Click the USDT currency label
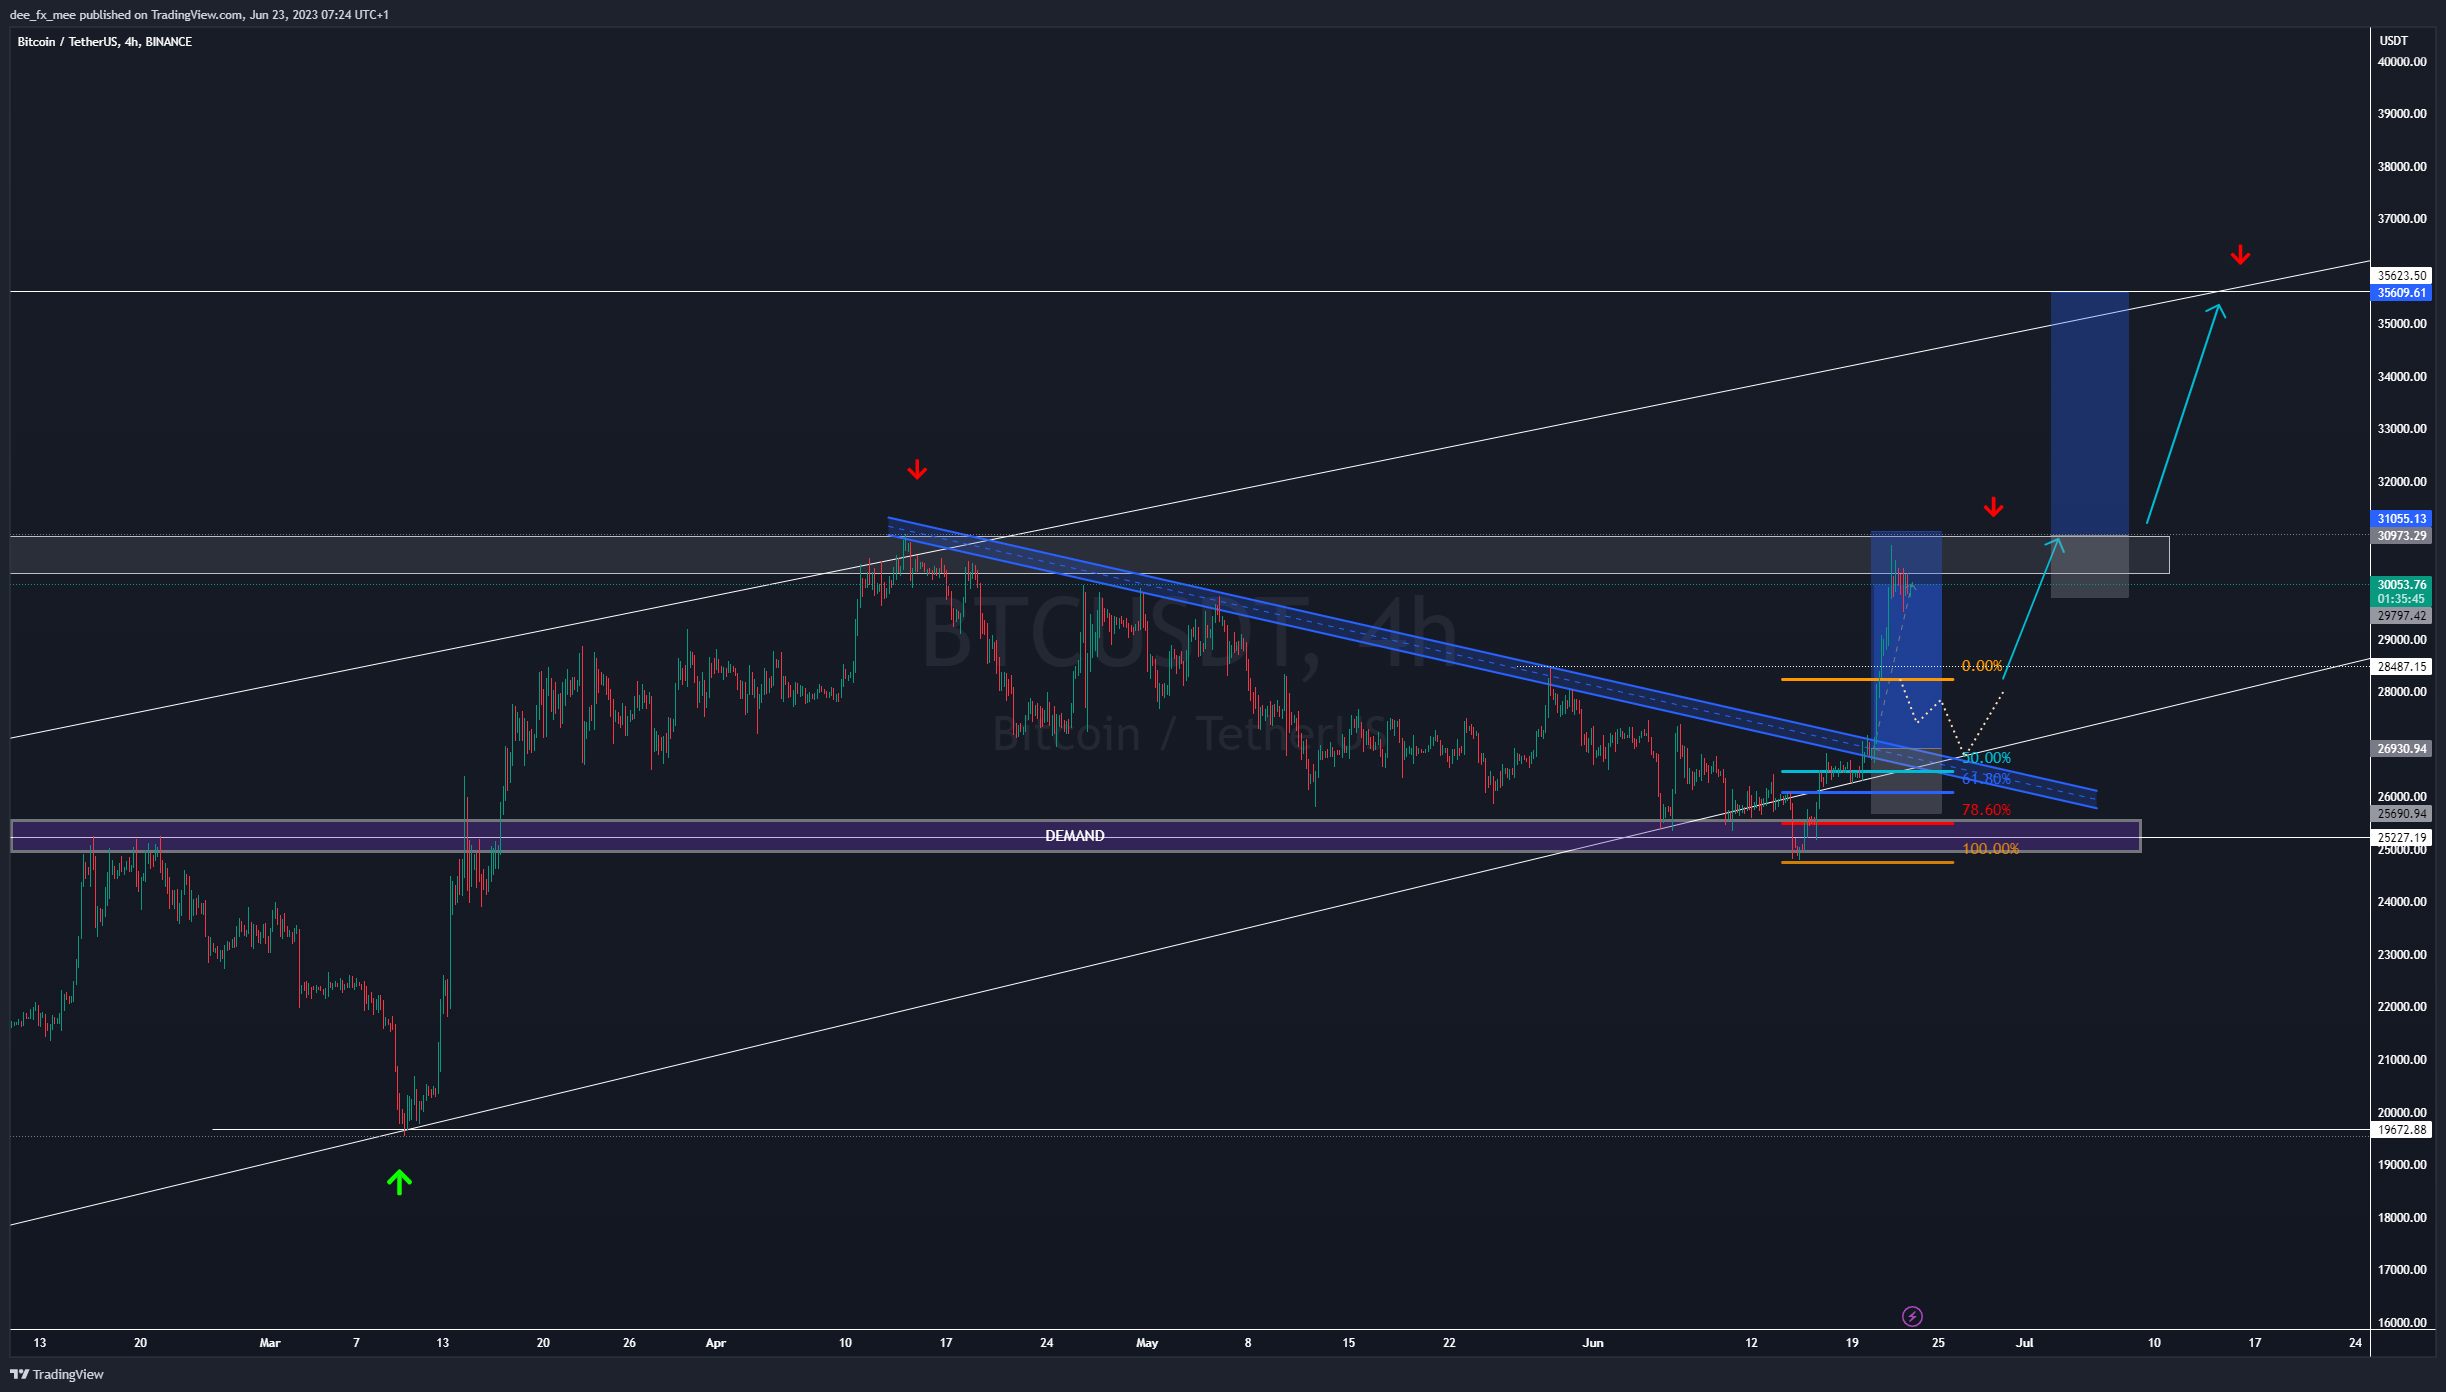The height and width of the screenshot is (1392, 2446). click(x=2394, y=41)
